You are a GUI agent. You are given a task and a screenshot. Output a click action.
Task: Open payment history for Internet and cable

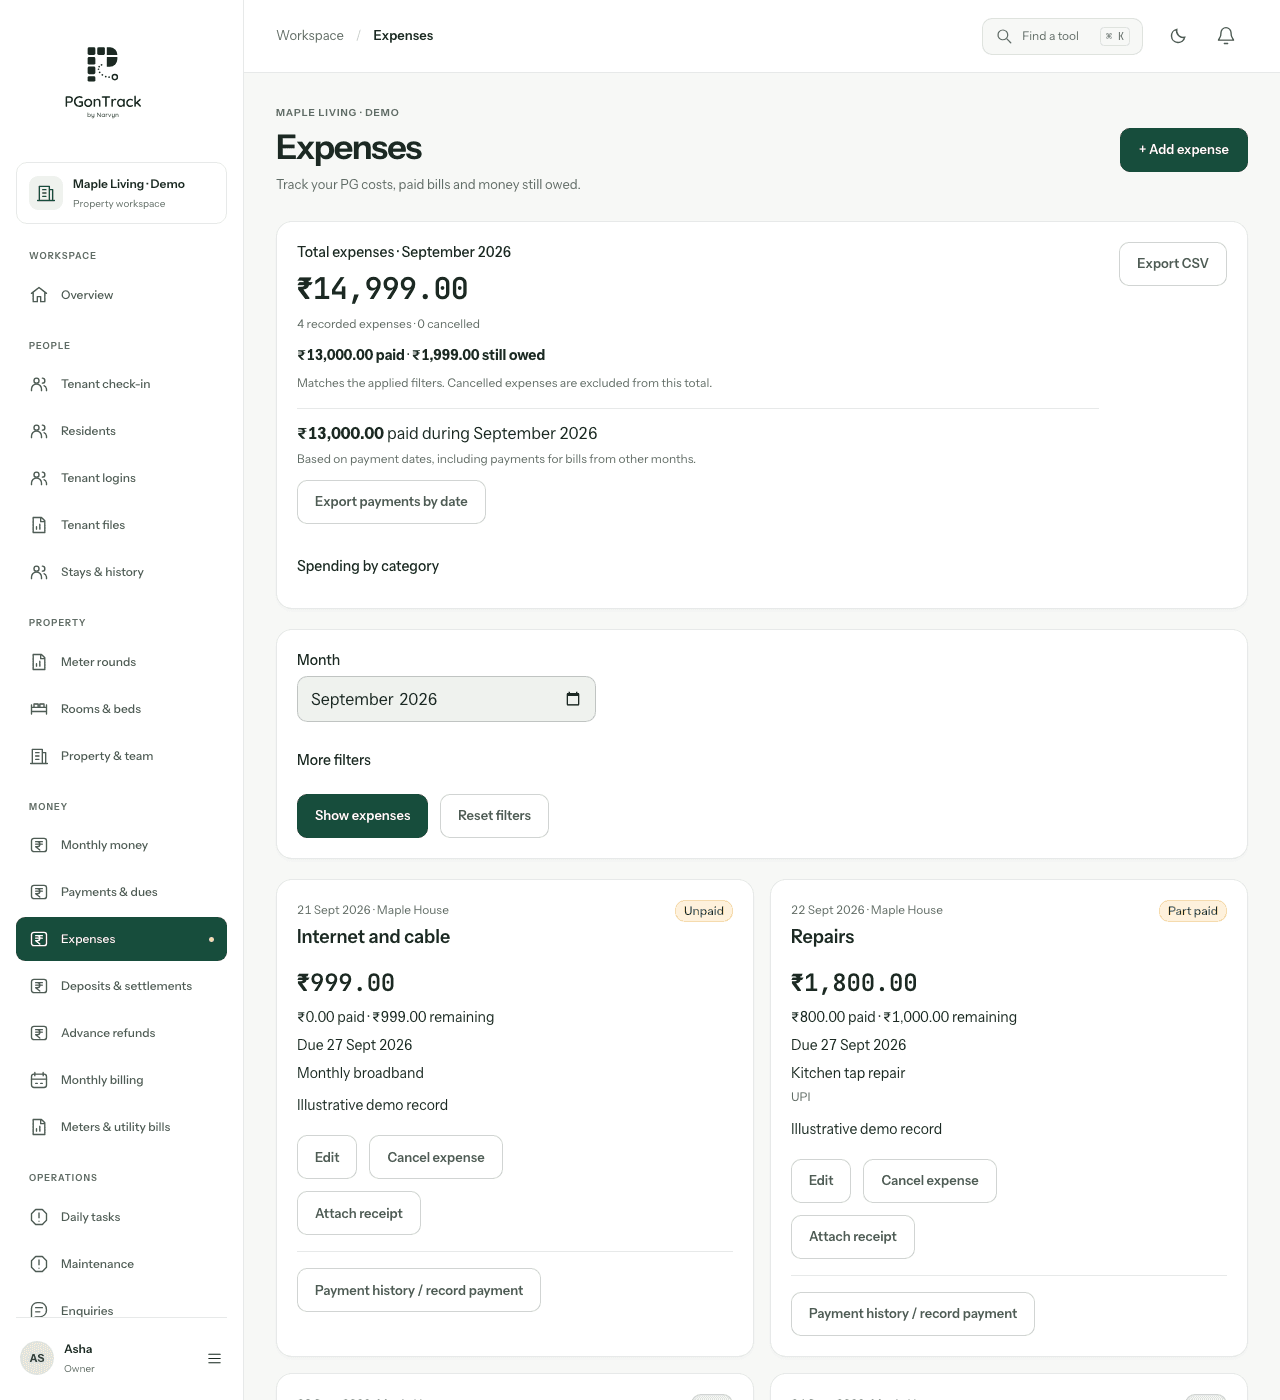(419, 1290)
